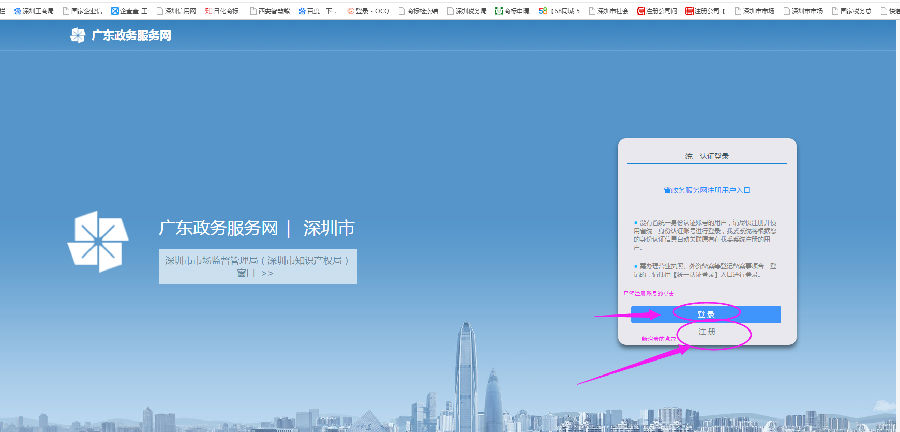
Task: Click the 深圳市 city name text
Action: [329, 229]
